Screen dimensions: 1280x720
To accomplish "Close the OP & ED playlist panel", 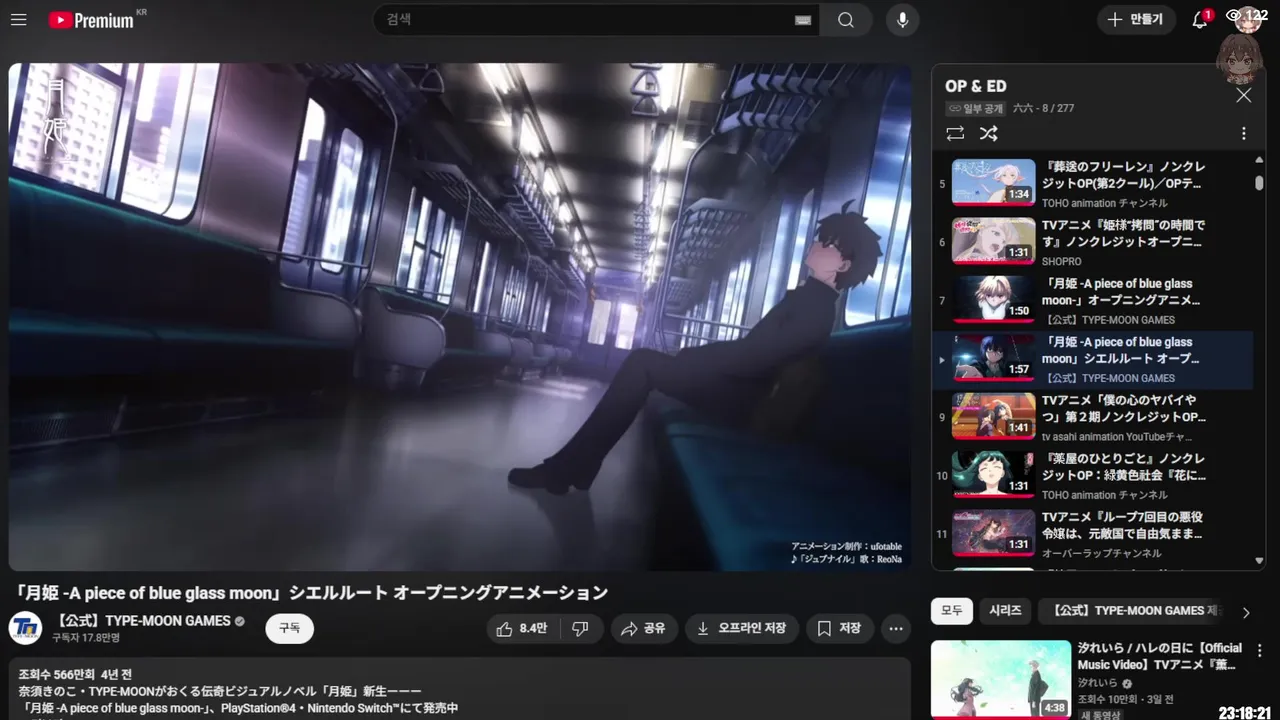I will coord(1243,95).
